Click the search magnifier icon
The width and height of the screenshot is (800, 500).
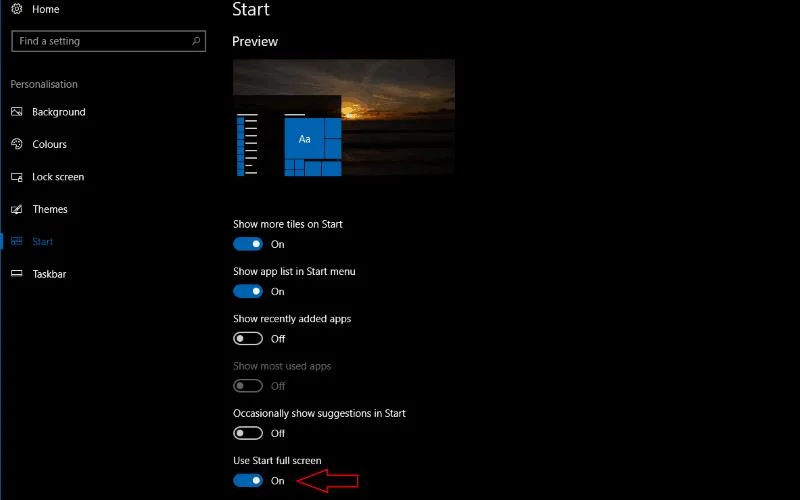click(196, 41)
